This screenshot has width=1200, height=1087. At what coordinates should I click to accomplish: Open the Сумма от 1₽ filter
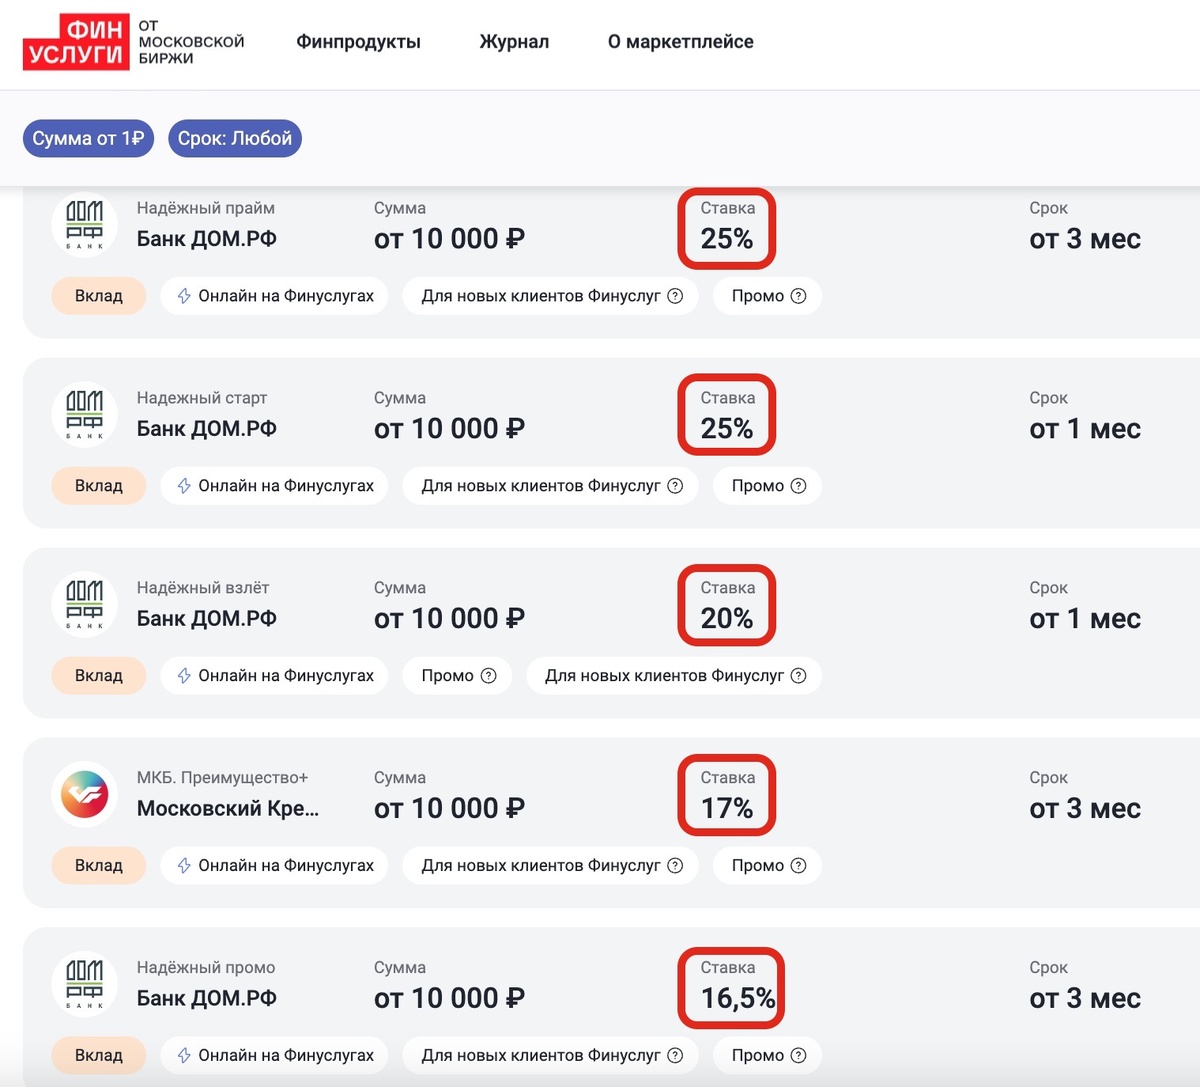[88, 138]
